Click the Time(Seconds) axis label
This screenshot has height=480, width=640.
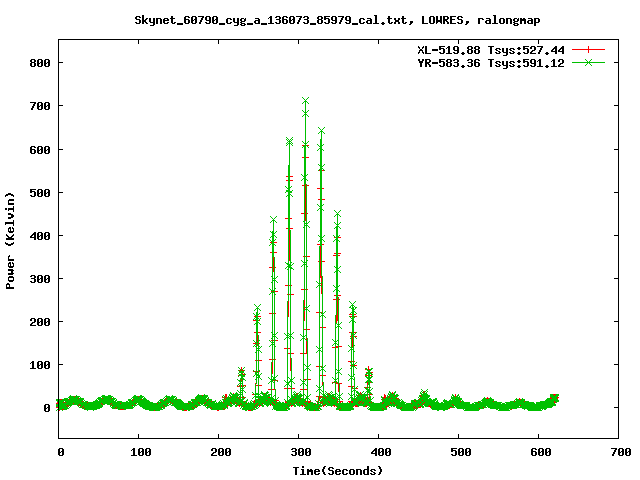click(x=338, y=471)
